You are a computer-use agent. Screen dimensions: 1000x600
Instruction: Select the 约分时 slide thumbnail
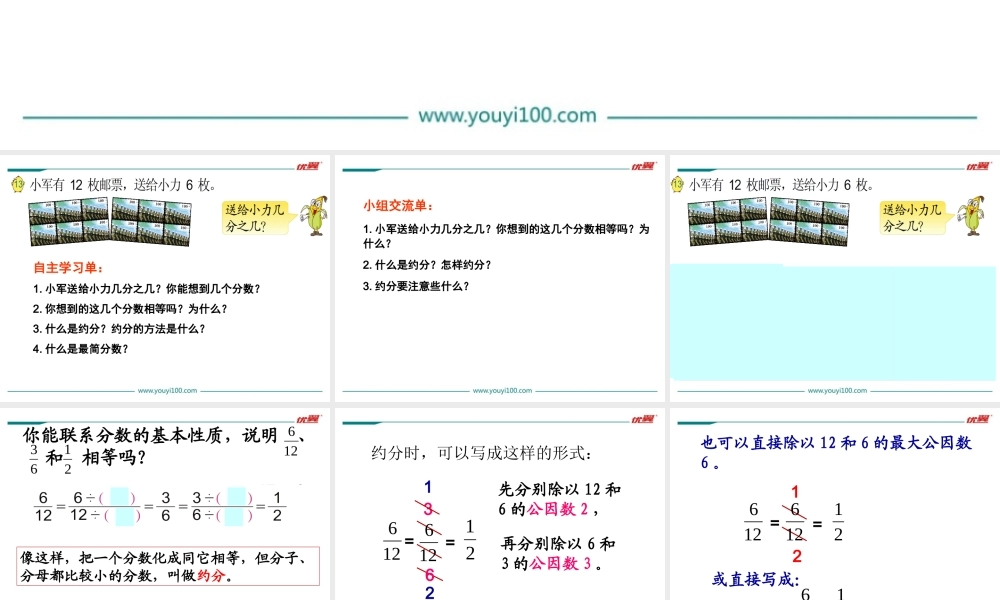tap(500, 504)
